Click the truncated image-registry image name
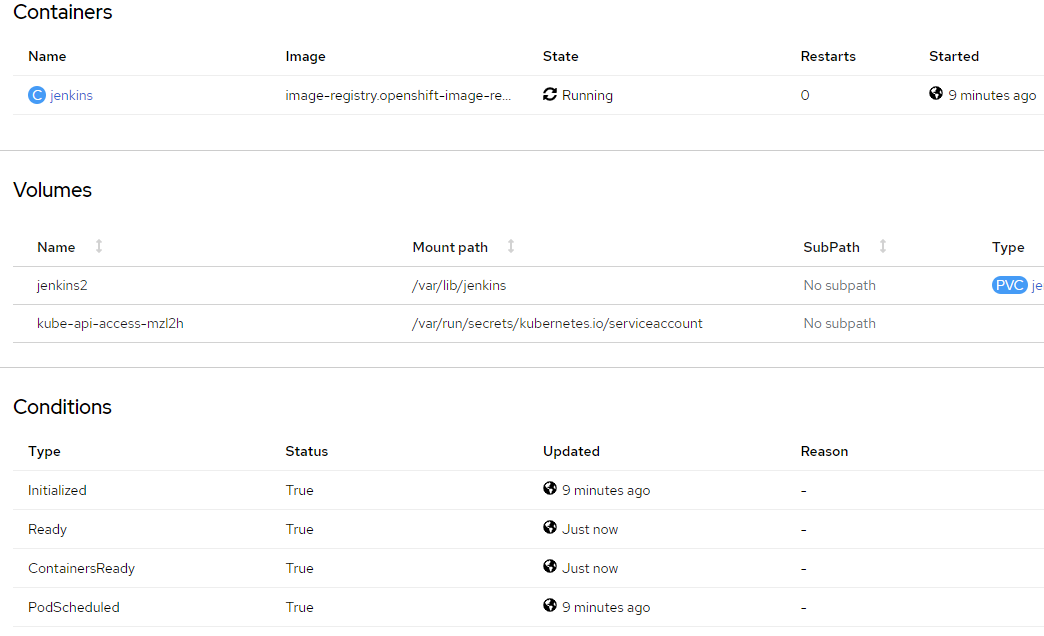 pos(397,94)
